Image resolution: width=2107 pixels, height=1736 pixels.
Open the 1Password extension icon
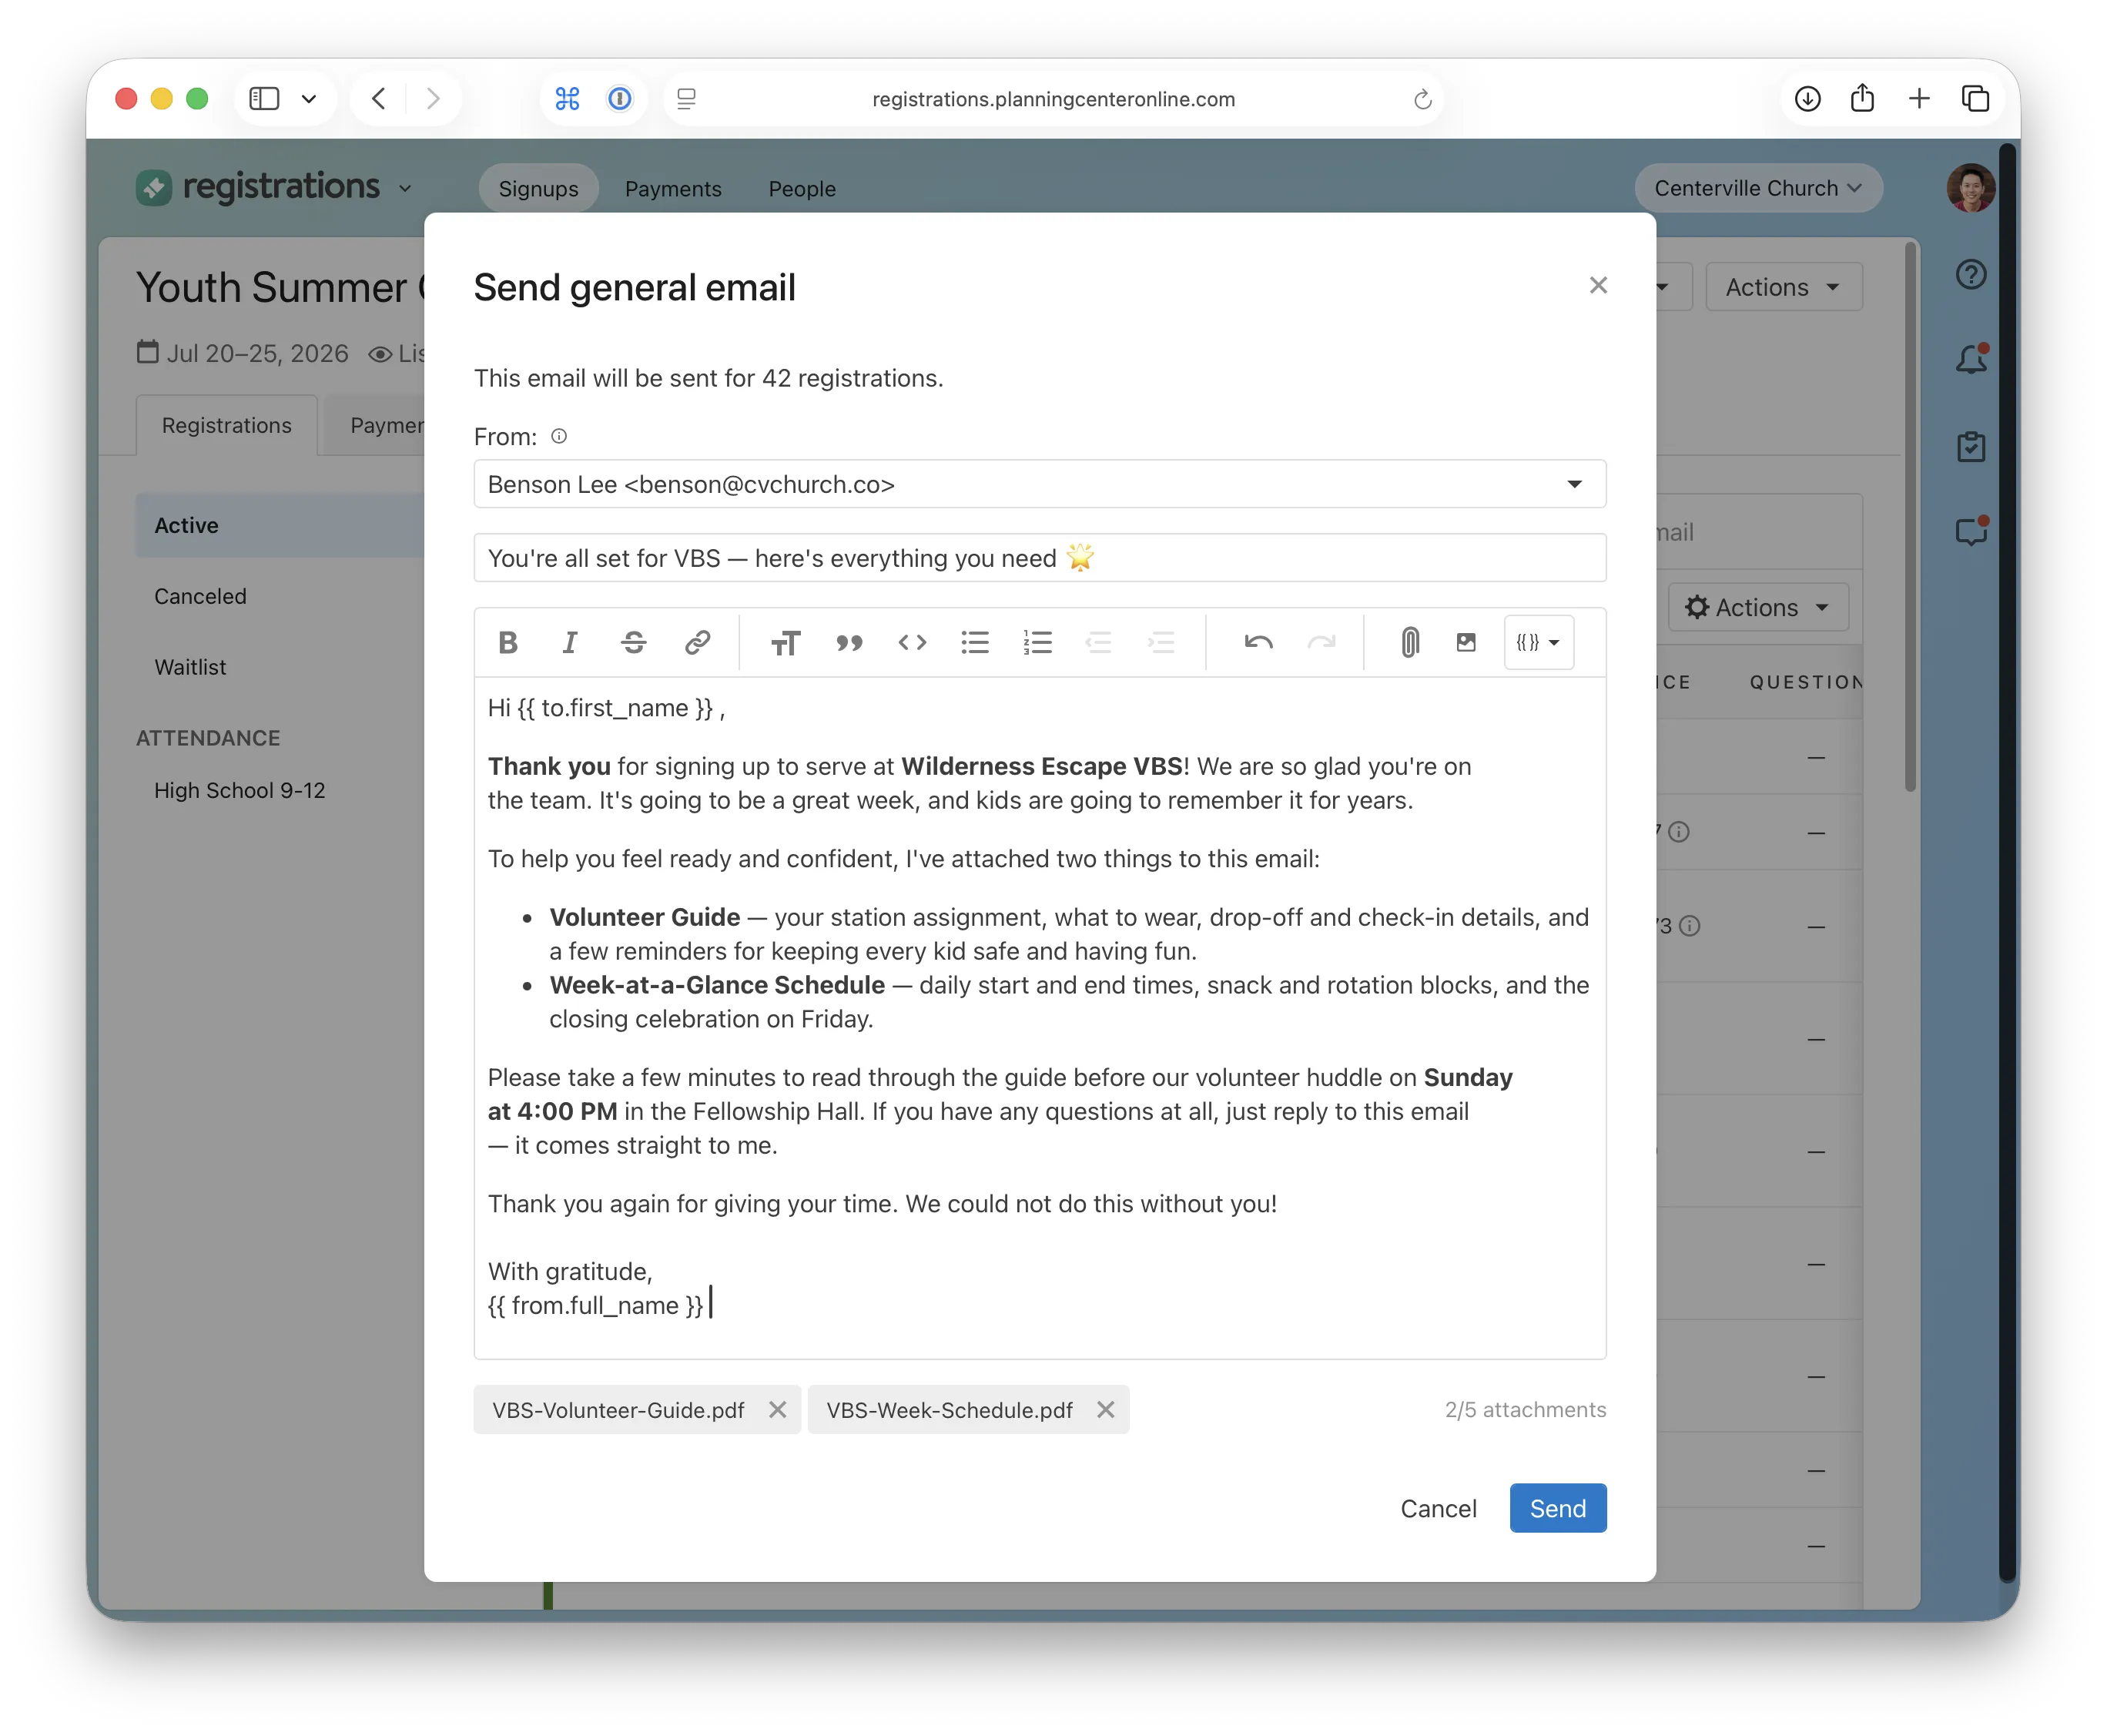(620, 98)
